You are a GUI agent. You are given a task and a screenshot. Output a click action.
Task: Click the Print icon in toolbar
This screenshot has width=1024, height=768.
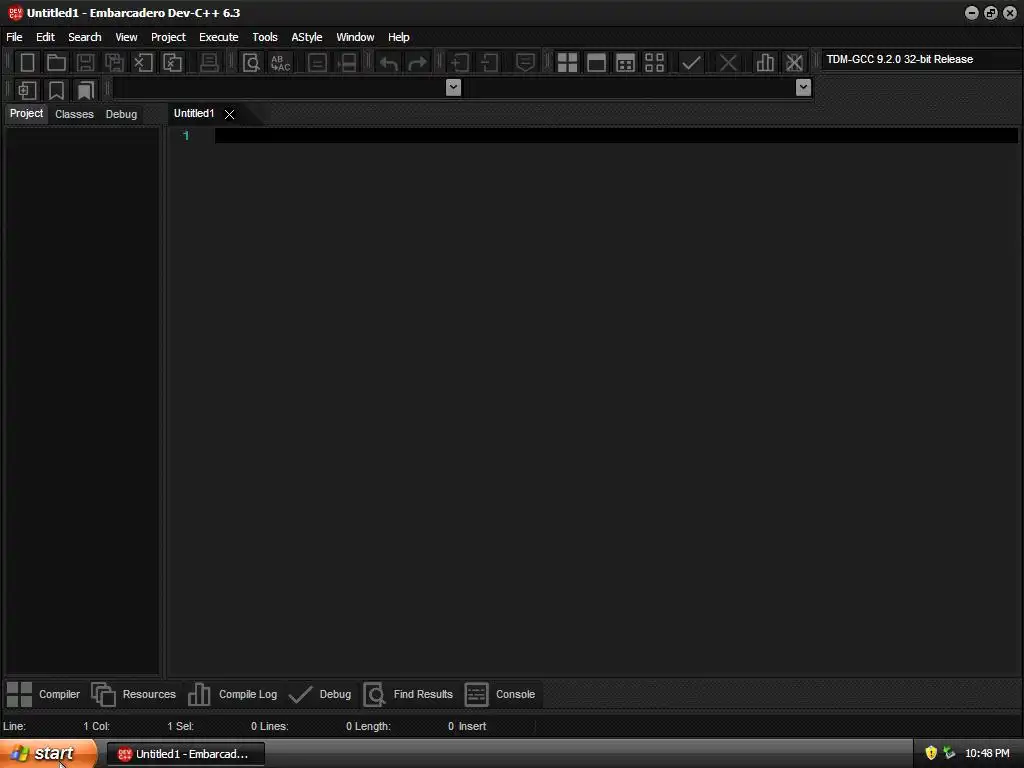pyautogui.click(x=209, y=63)
